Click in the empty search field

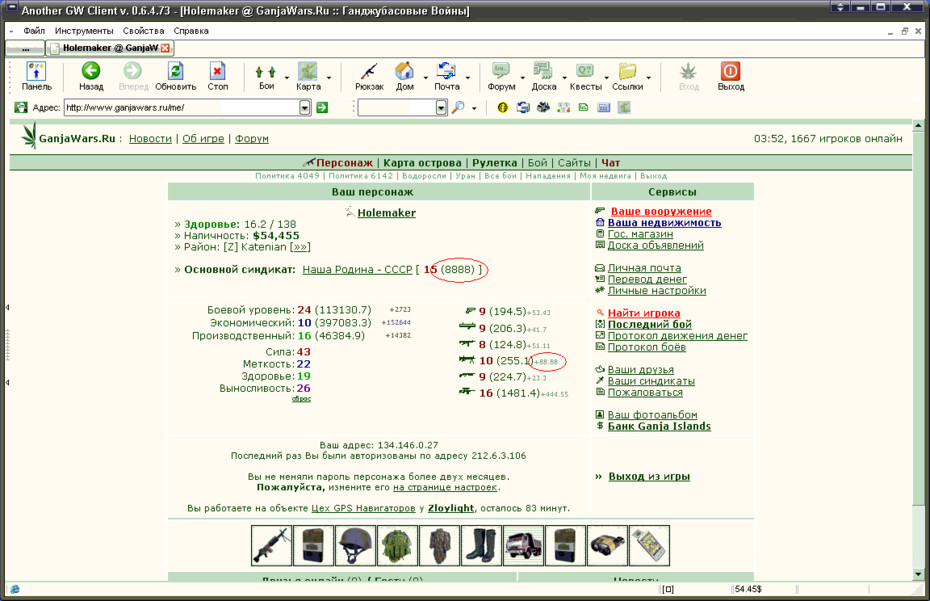(x=397, y=107)
